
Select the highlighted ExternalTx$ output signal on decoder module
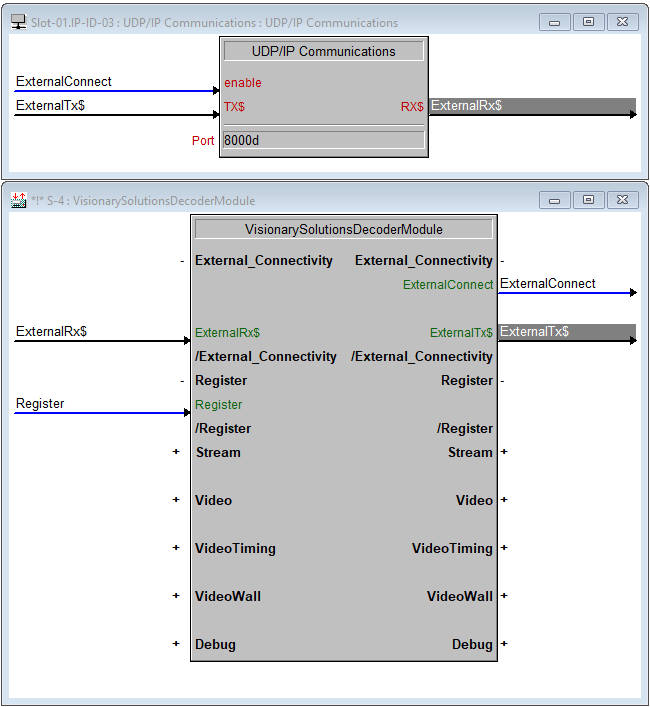pyautogui.click(x=567, y=332)
